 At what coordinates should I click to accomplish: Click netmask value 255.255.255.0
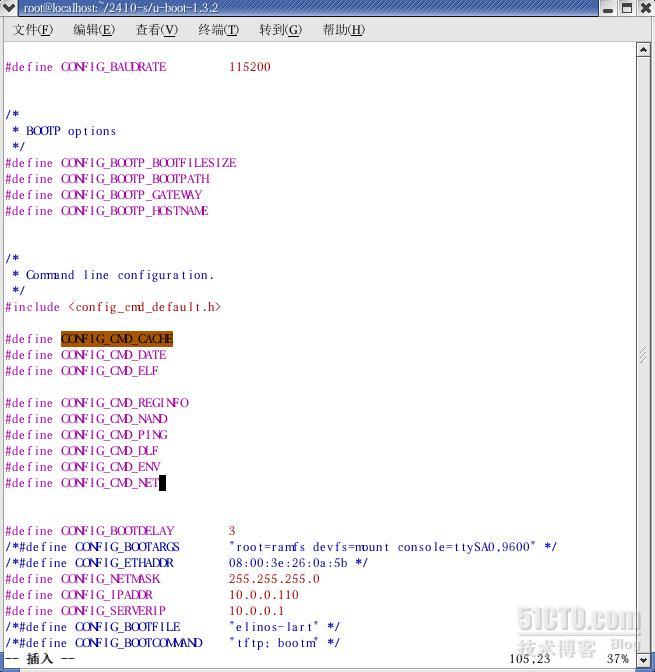(274, 579)
